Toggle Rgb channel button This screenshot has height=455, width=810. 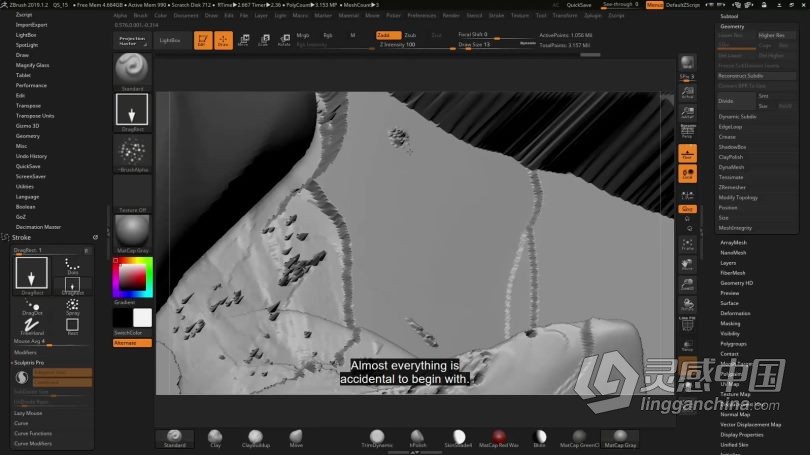pyautogui.click(x=328, y=35)
